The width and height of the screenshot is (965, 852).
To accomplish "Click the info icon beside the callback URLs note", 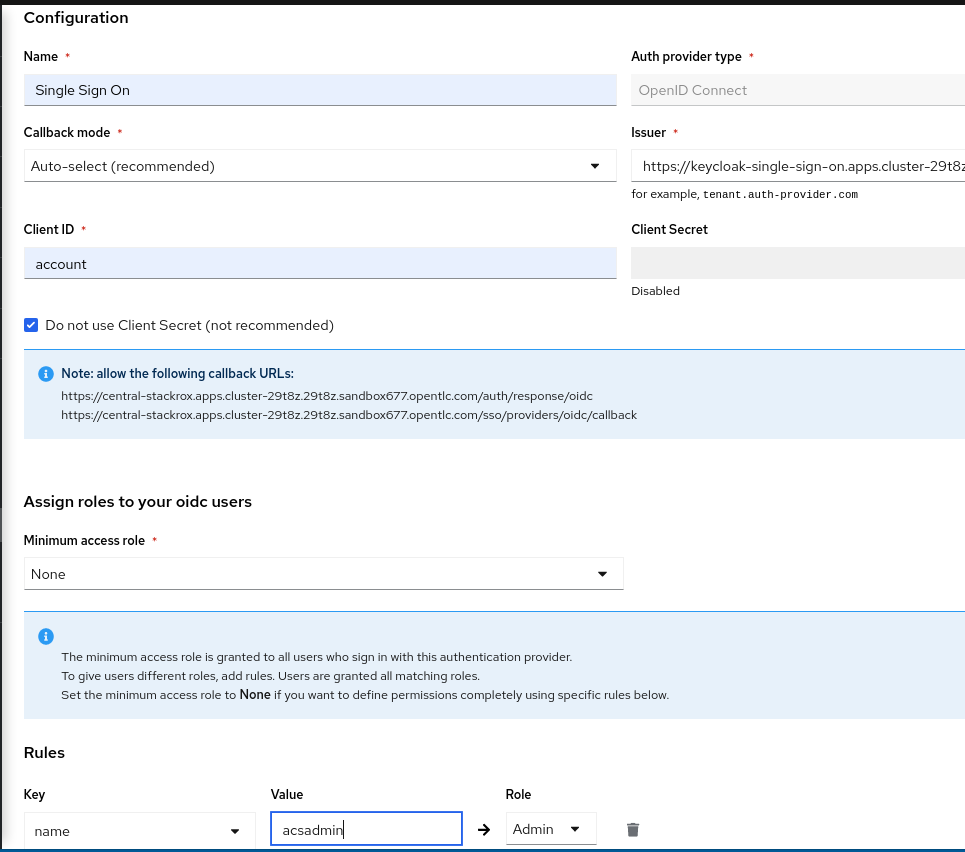I will click(45, 373).
